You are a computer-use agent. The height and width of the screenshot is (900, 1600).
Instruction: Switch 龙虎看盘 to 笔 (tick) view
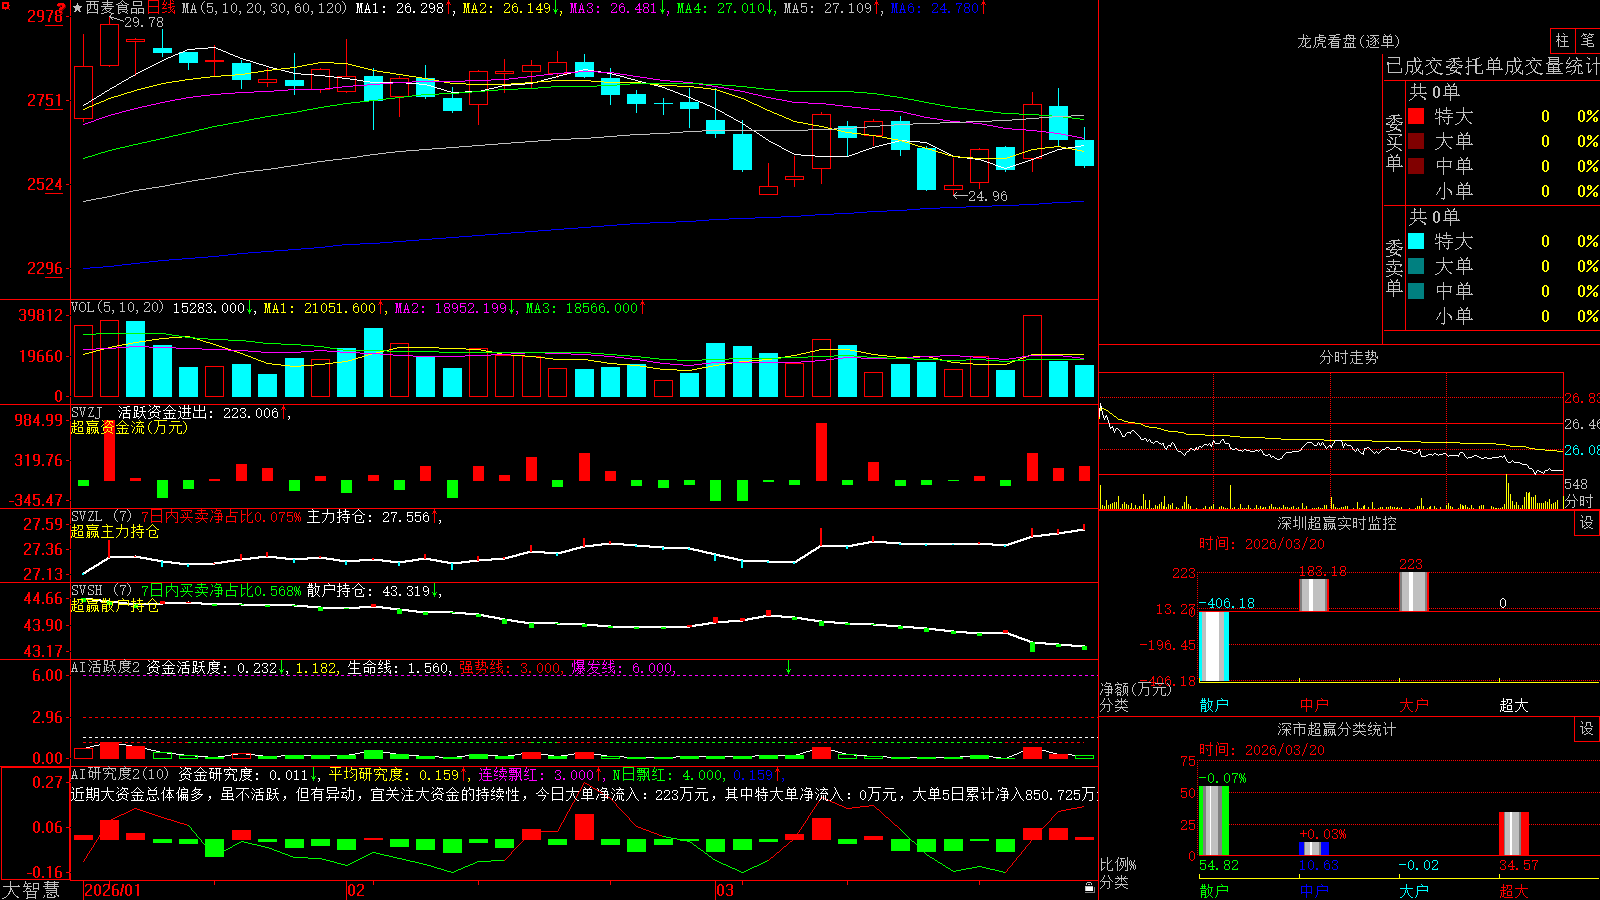1587,41
